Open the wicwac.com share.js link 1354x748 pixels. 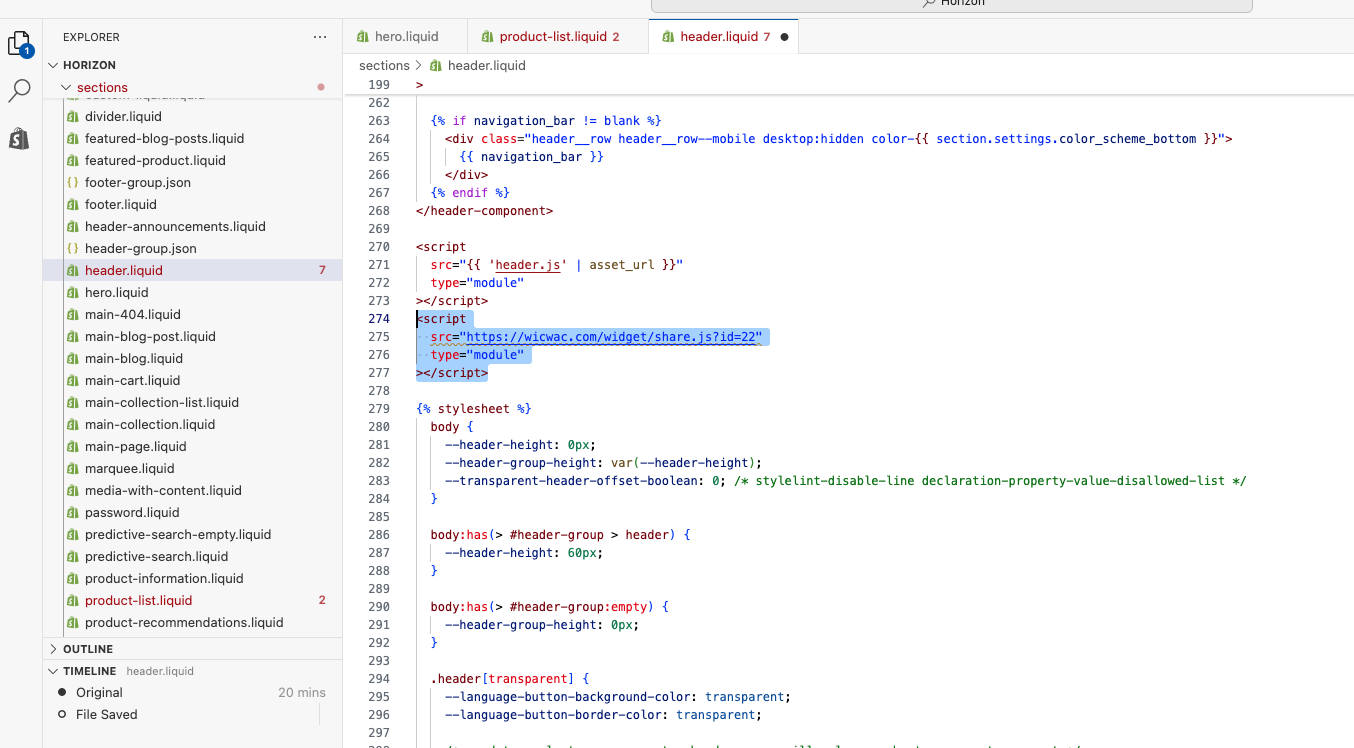613,337
